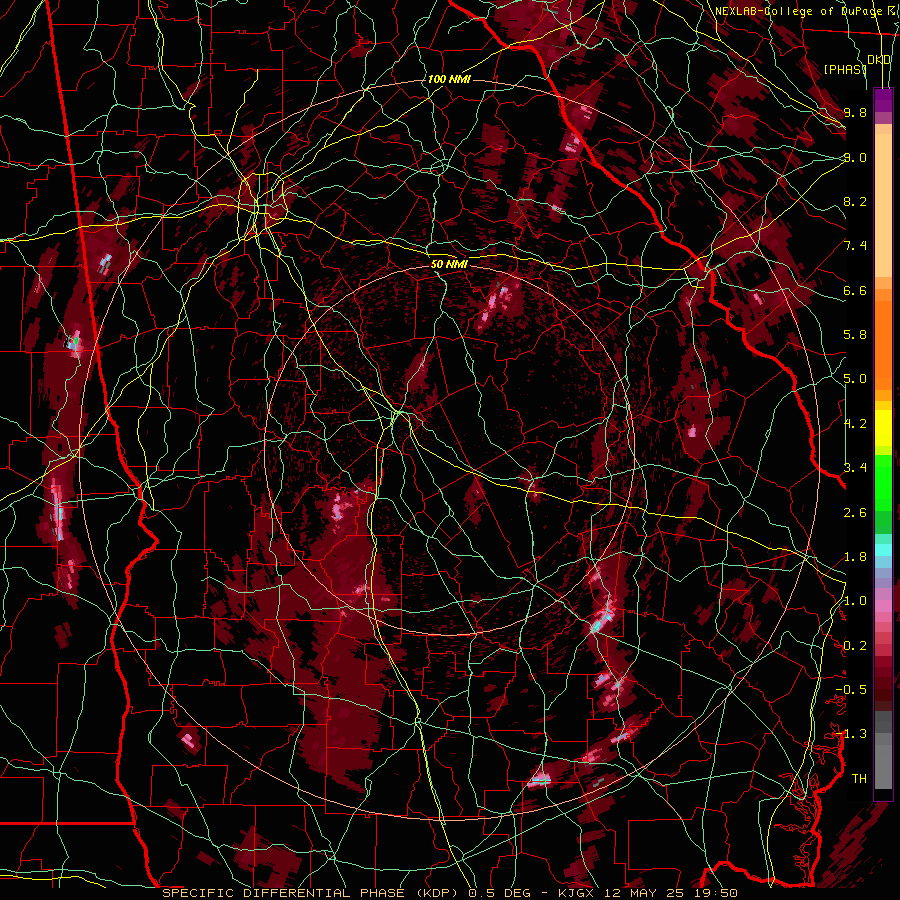The width and height of the screenshot is (900, 900).
Task: Pick the yellow segment of the color bar
Action: click(x=883, y=428)
